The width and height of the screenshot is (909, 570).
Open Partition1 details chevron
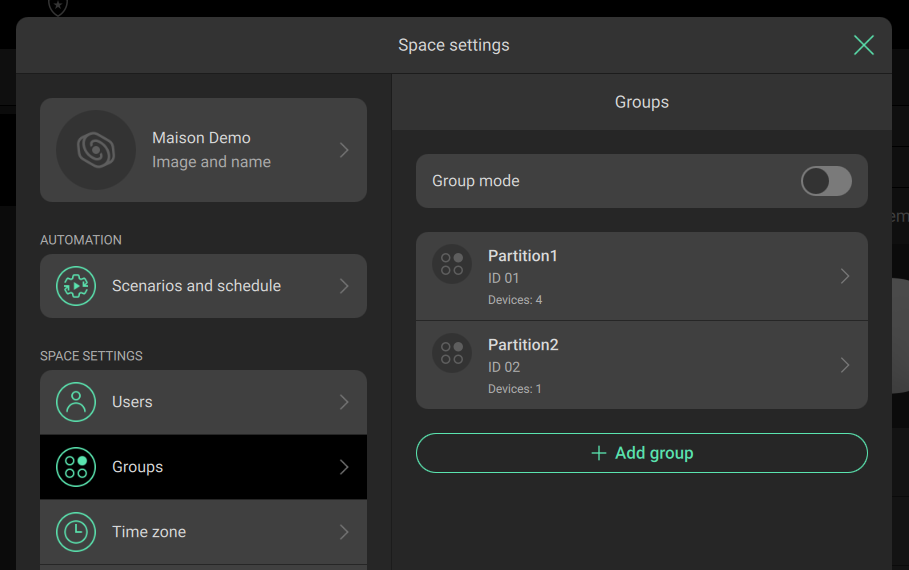(845, 276)
